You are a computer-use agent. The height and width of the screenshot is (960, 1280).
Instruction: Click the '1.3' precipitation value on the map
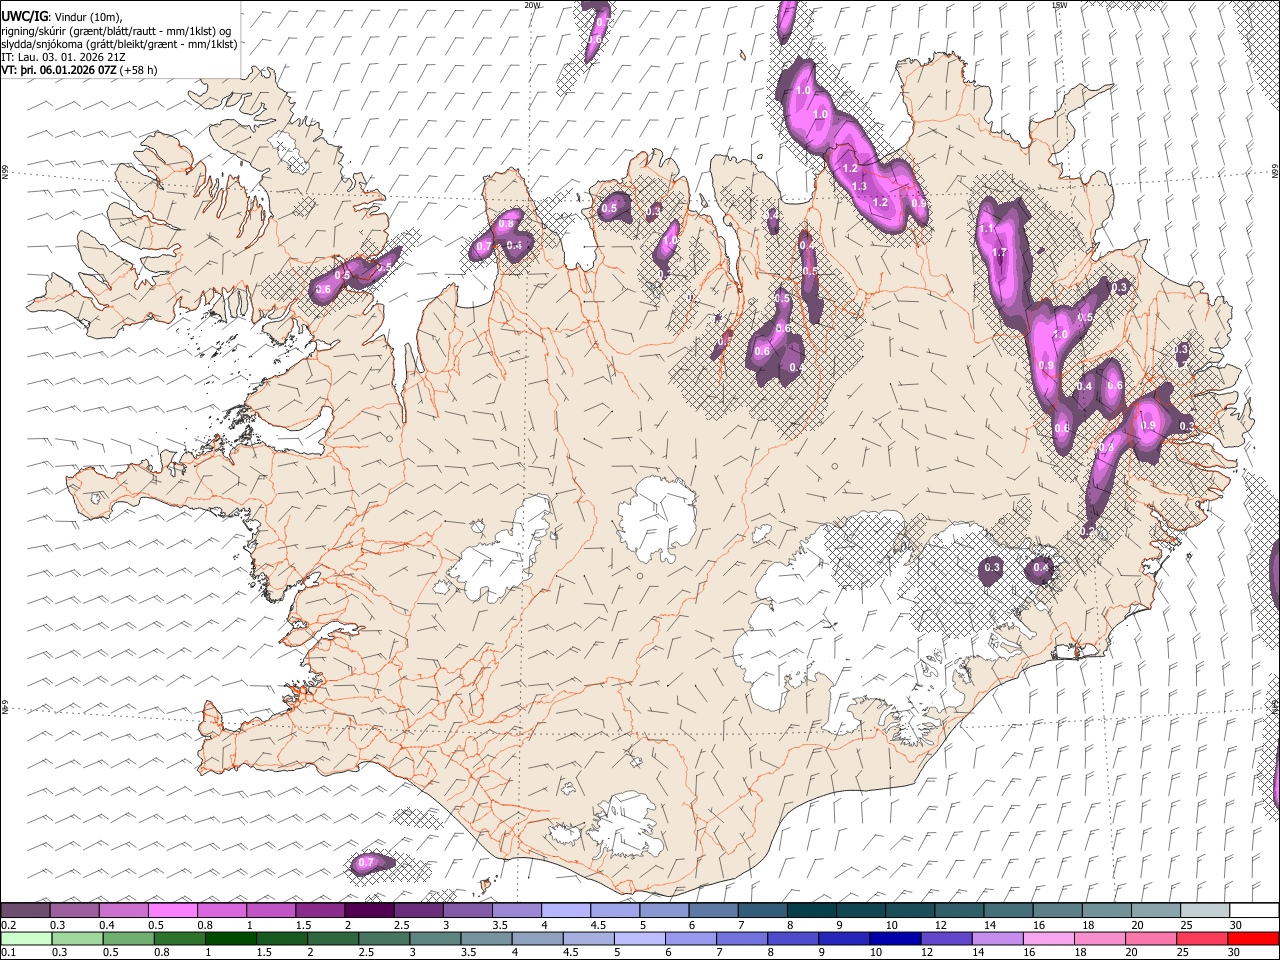click(x=859, y=186)
